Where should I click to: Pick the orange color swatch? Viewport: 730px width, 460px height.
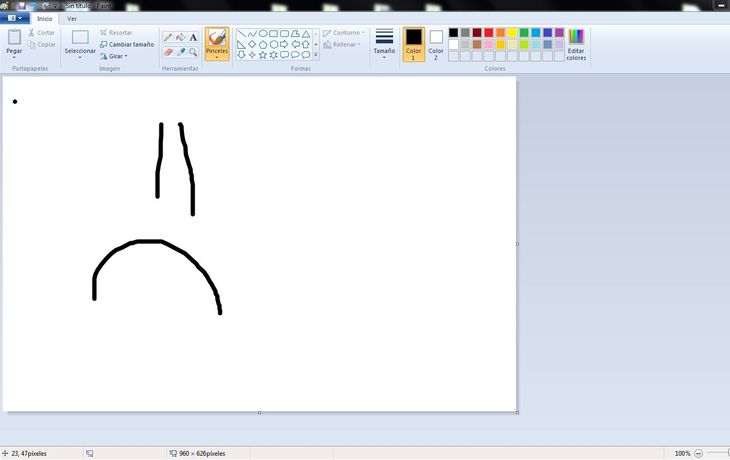[500, 33]
